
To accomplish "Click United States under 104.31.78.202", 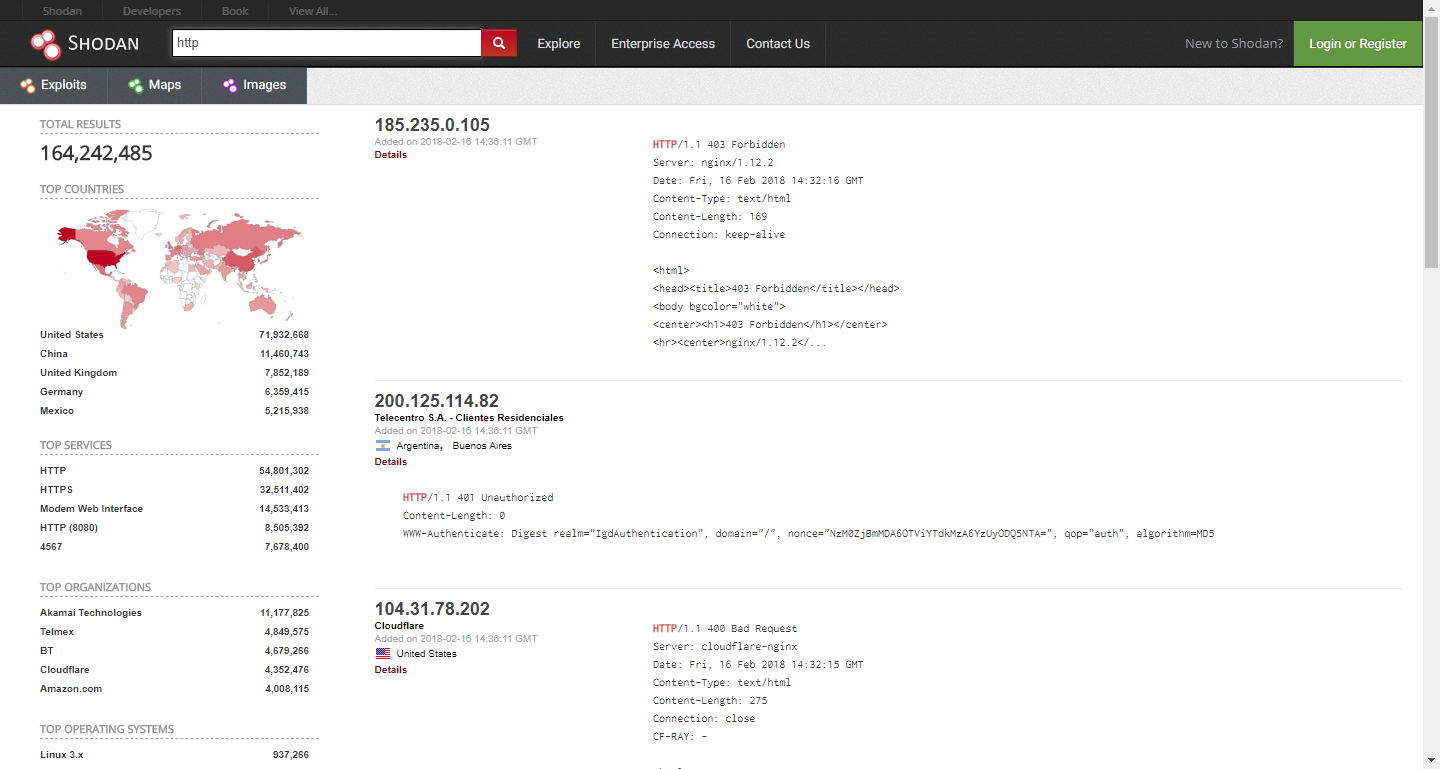I will 427,654.
